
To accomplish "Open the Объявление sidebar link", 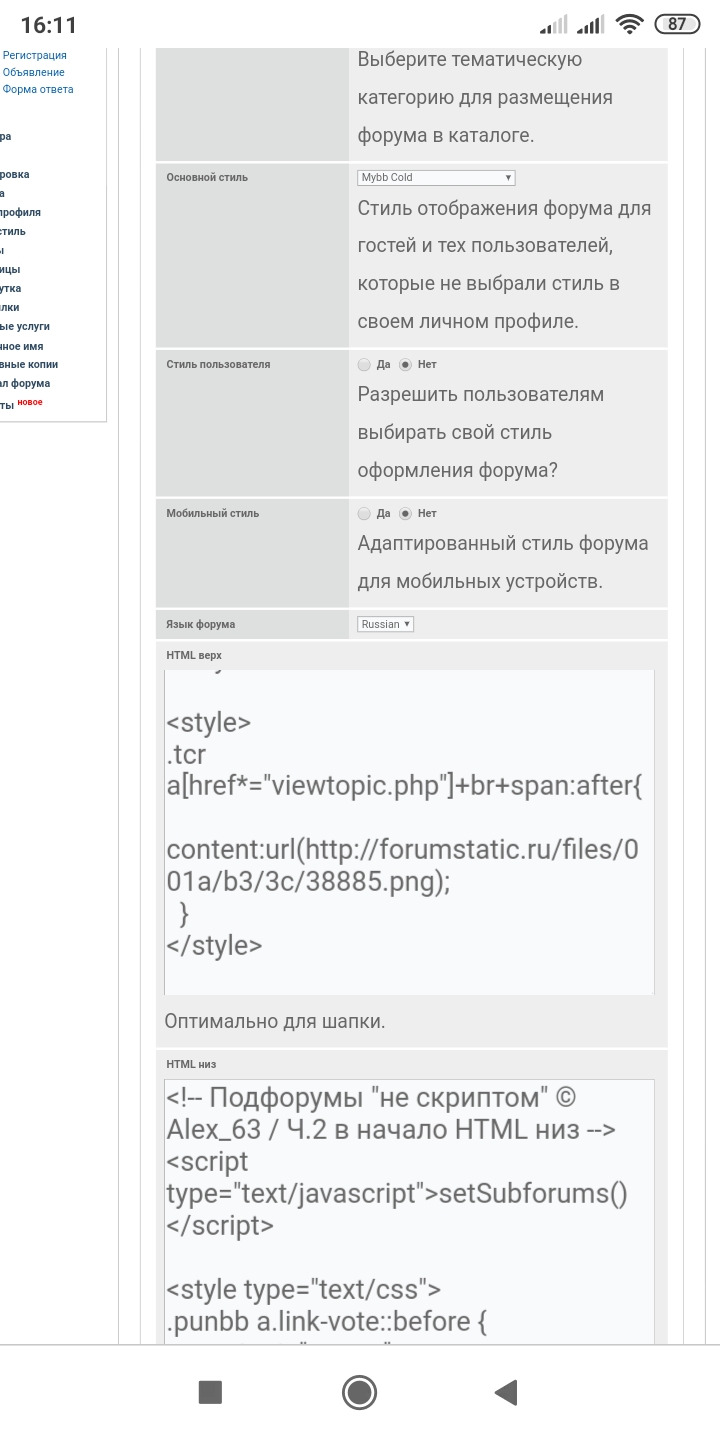I will (34, 73).
